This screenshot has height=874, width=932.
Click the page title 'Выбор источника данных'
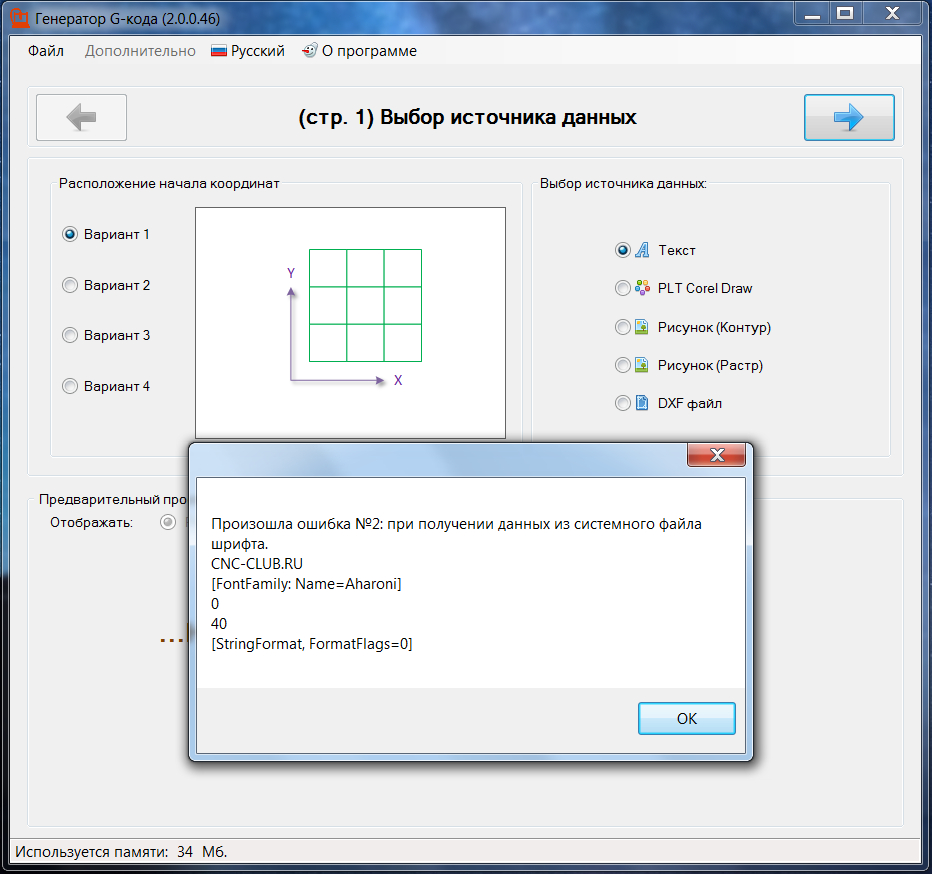coord(508,117)
